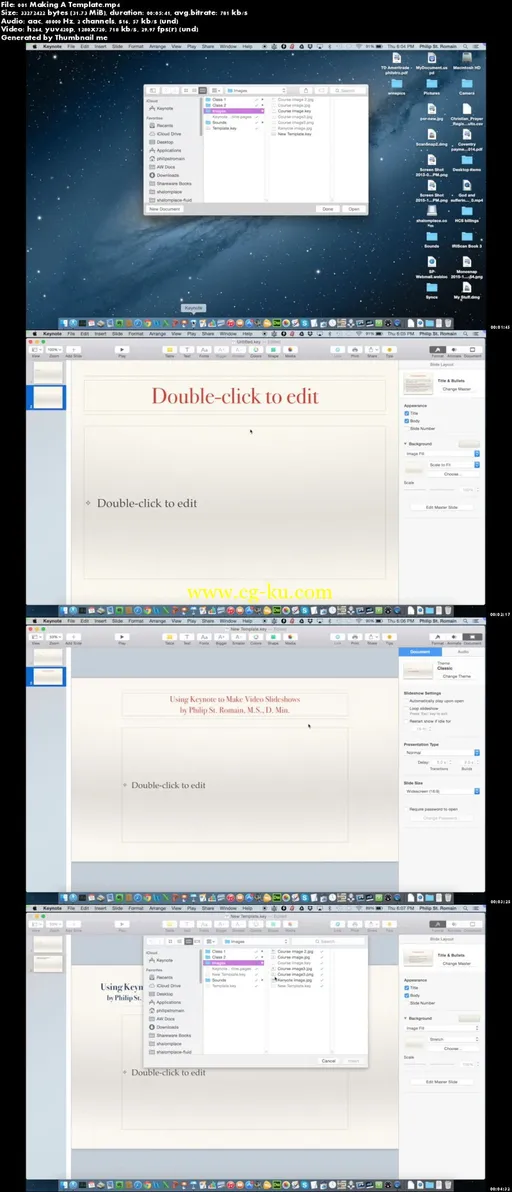Viewport: 512px width, 1192px height.
Task: In Insert dialog frame, select Keynote image.jpg file
Action: pyautogui.click(x=295, y=981)
